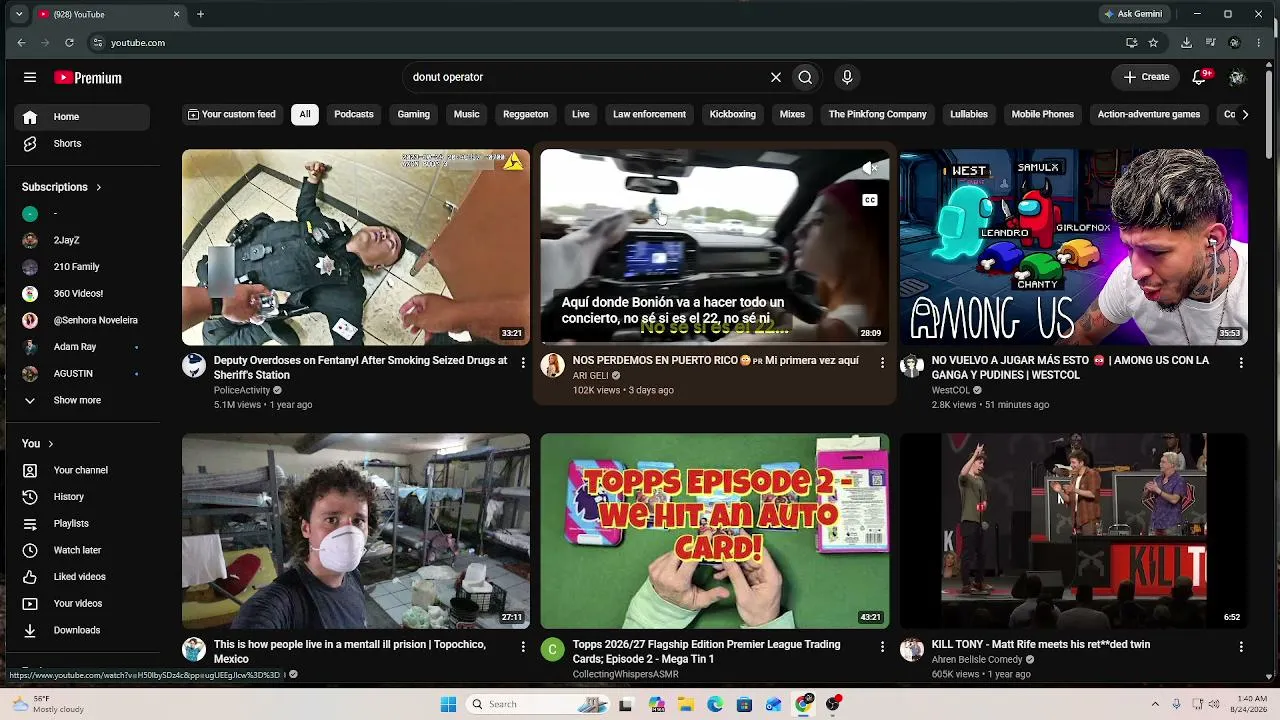
Task: Open the 2JayZ subscription channel
Action: click(82, 240)
